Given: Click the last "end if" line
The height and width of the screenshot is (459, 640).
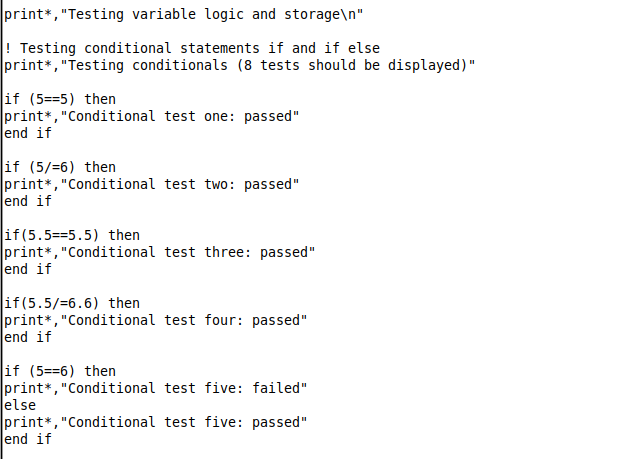Looking at the screenshot, I should point(28,439).
